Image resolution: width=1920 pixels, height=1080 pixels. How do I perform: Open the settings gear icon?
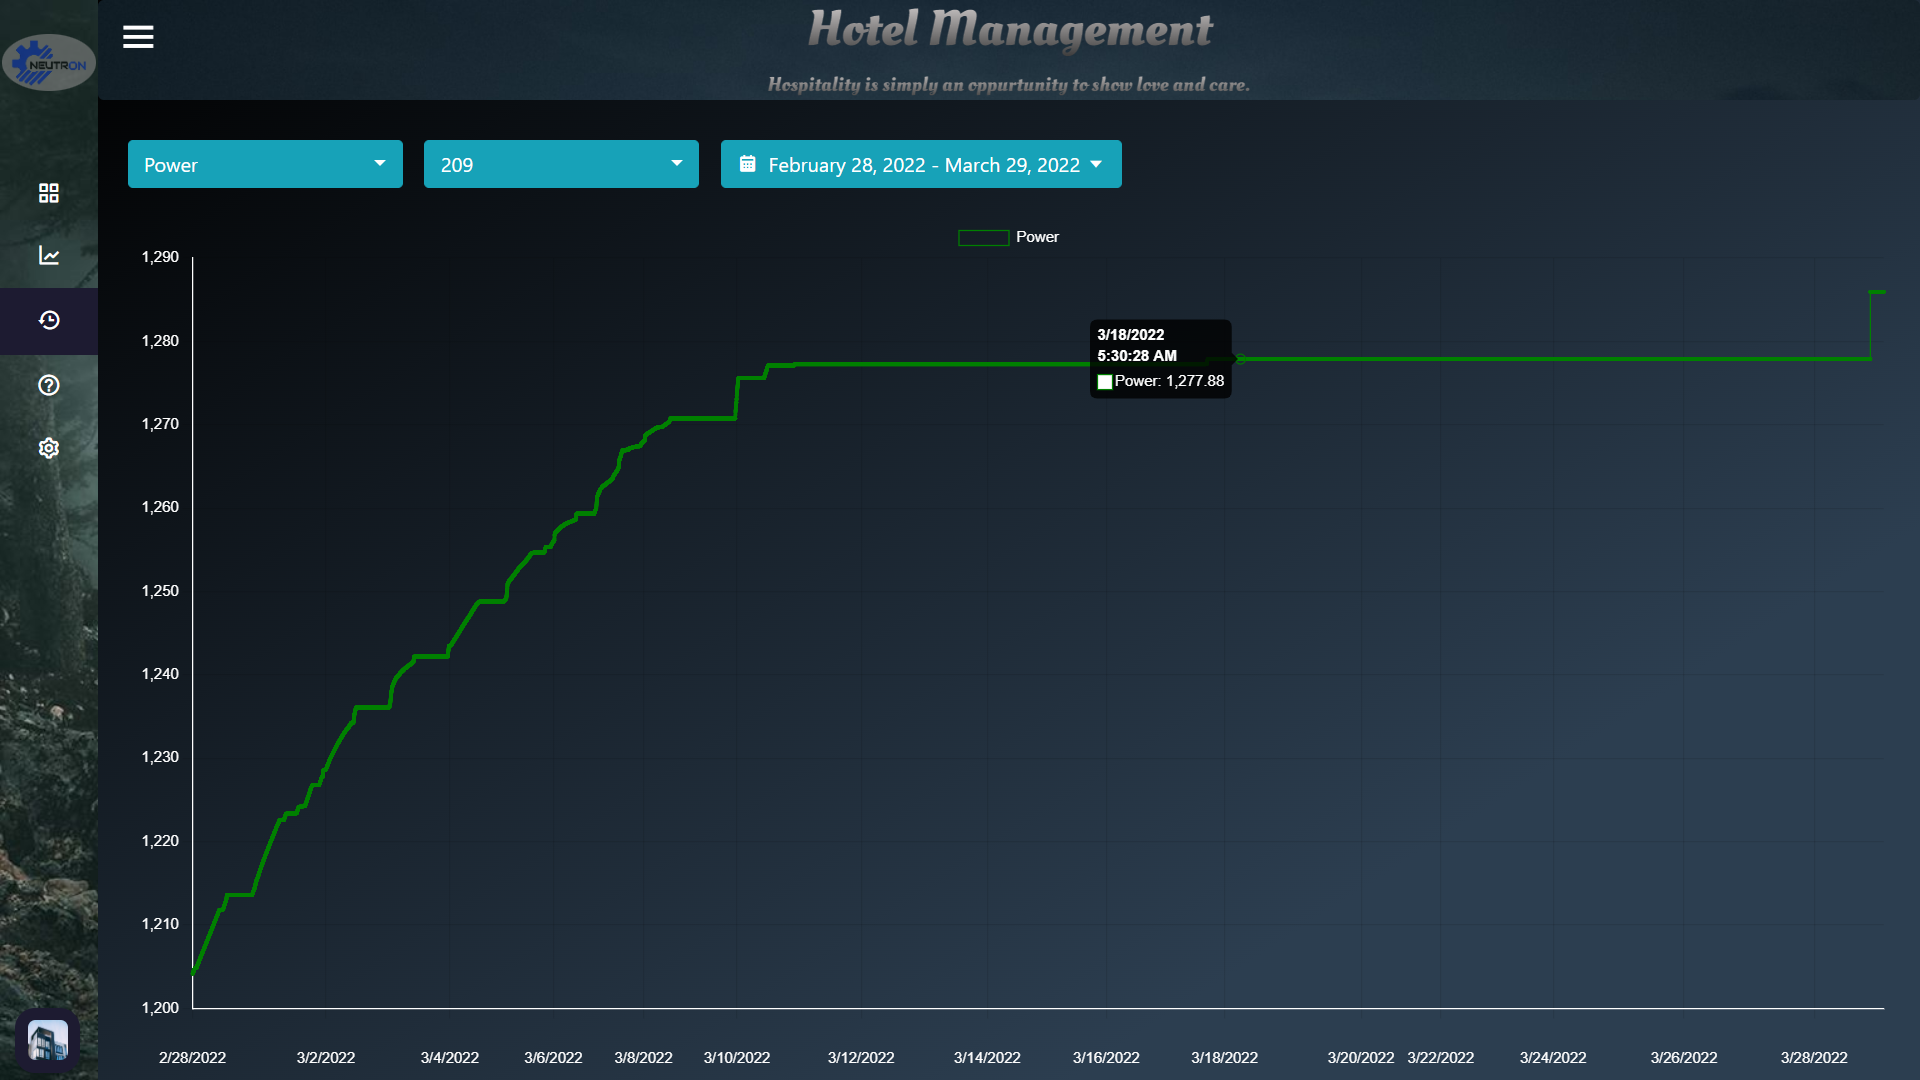point(49,448)
